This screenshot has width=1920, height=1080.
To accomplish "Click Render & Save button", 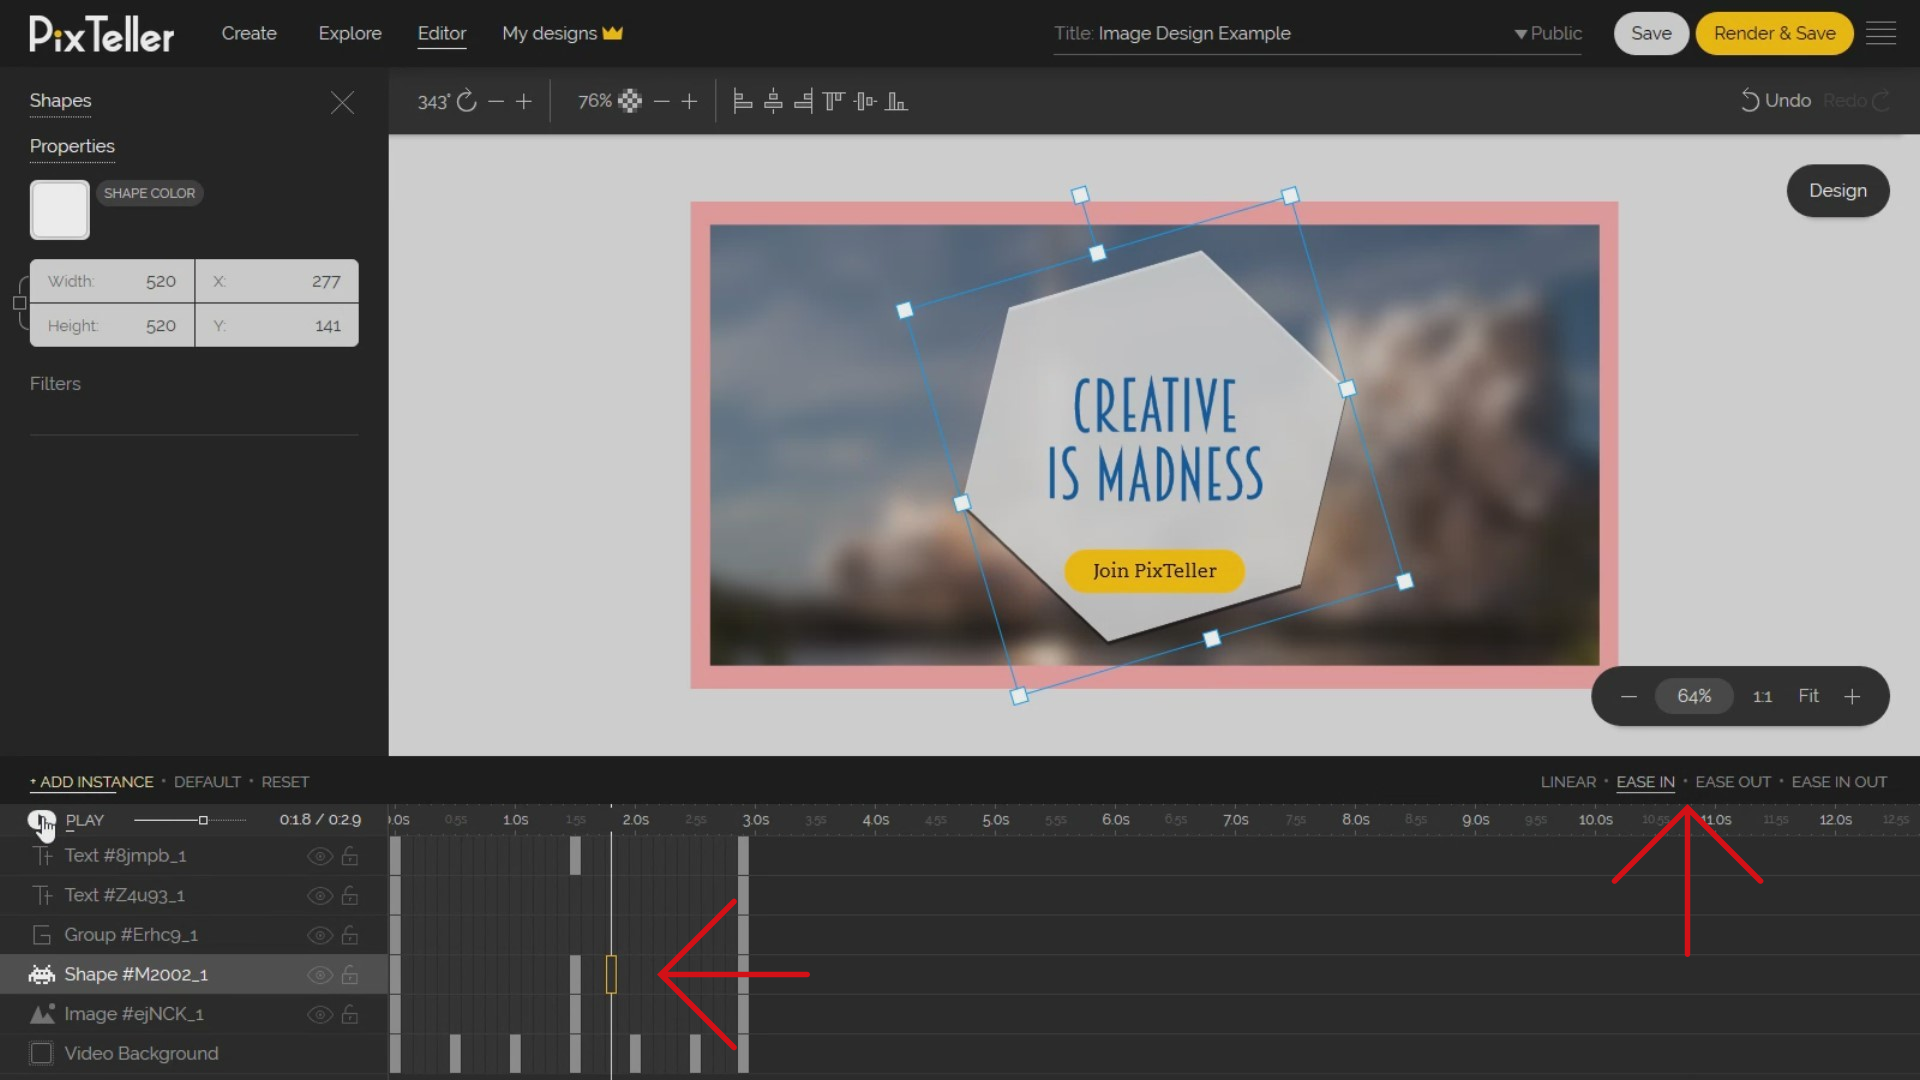I will coord(1774,33).
